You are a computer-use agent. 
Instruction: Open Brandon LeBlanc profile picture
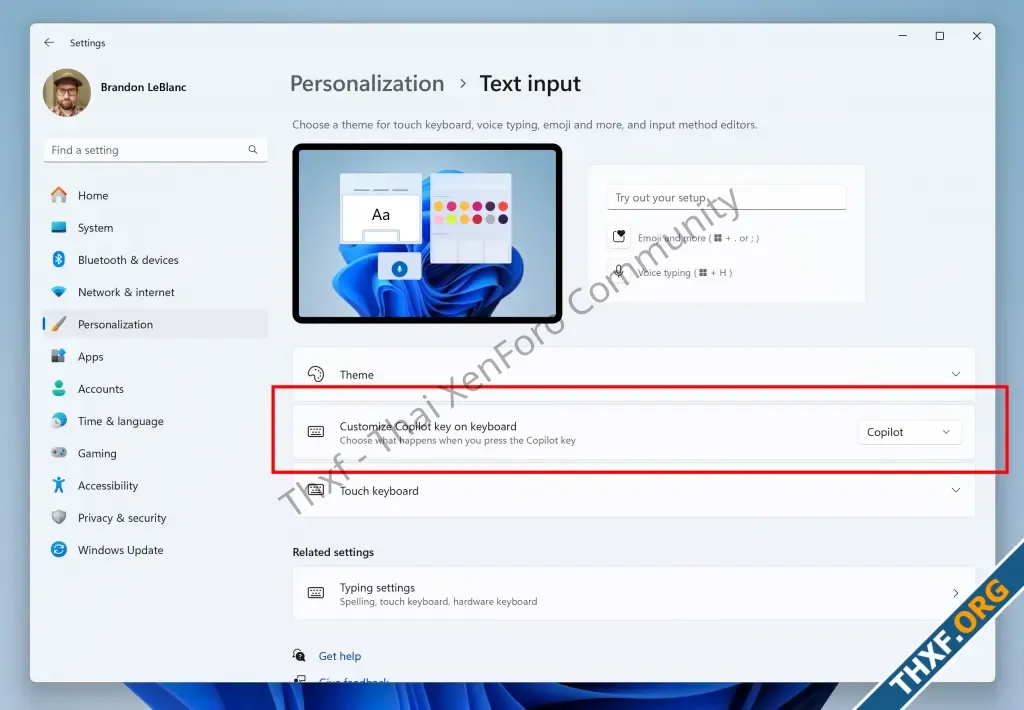click(x=67, y=93)
